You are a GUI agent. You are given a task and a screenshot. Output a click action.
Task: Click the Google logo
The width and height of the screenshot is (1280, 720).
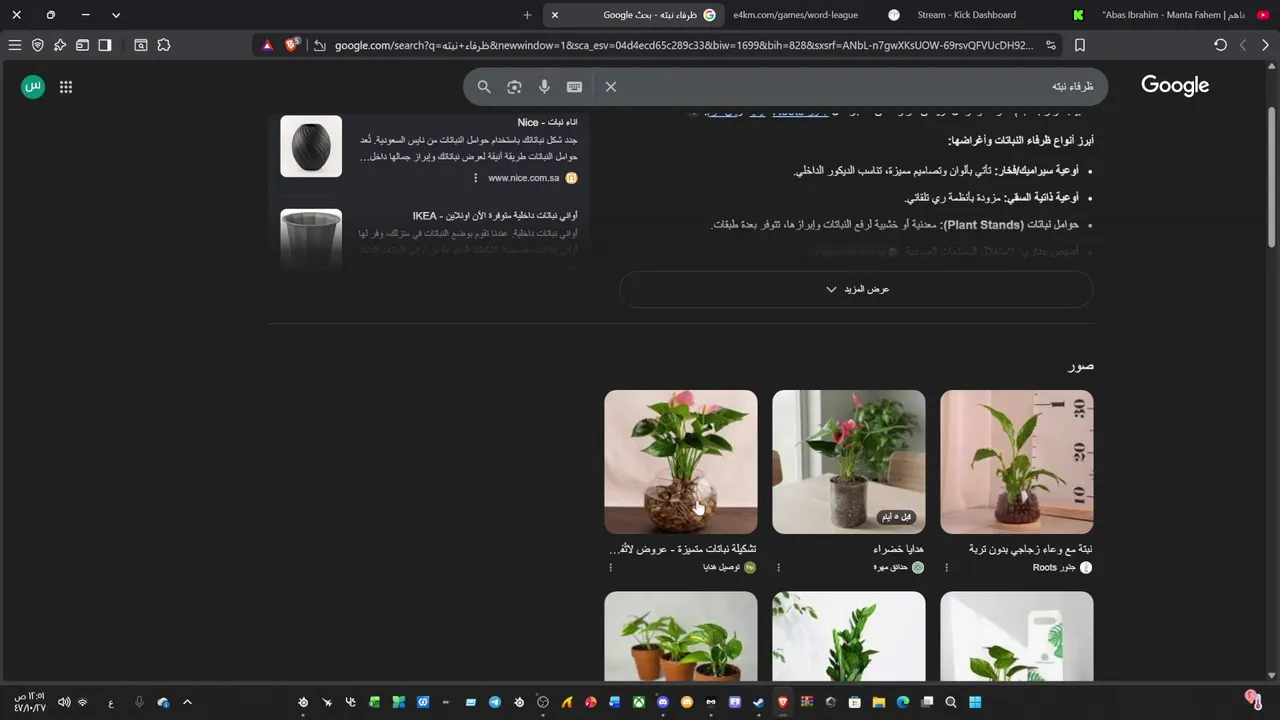(1175, 86)
